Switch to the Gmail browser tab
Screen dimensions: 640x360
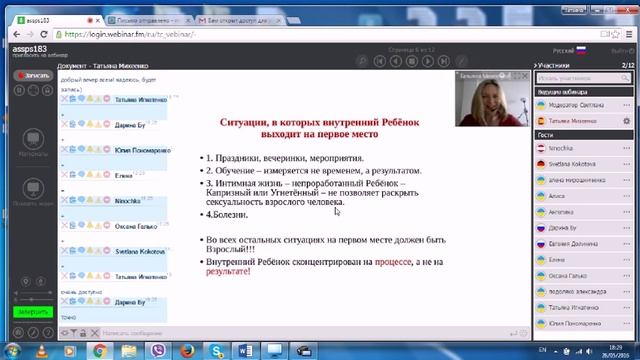pos(239,20)
